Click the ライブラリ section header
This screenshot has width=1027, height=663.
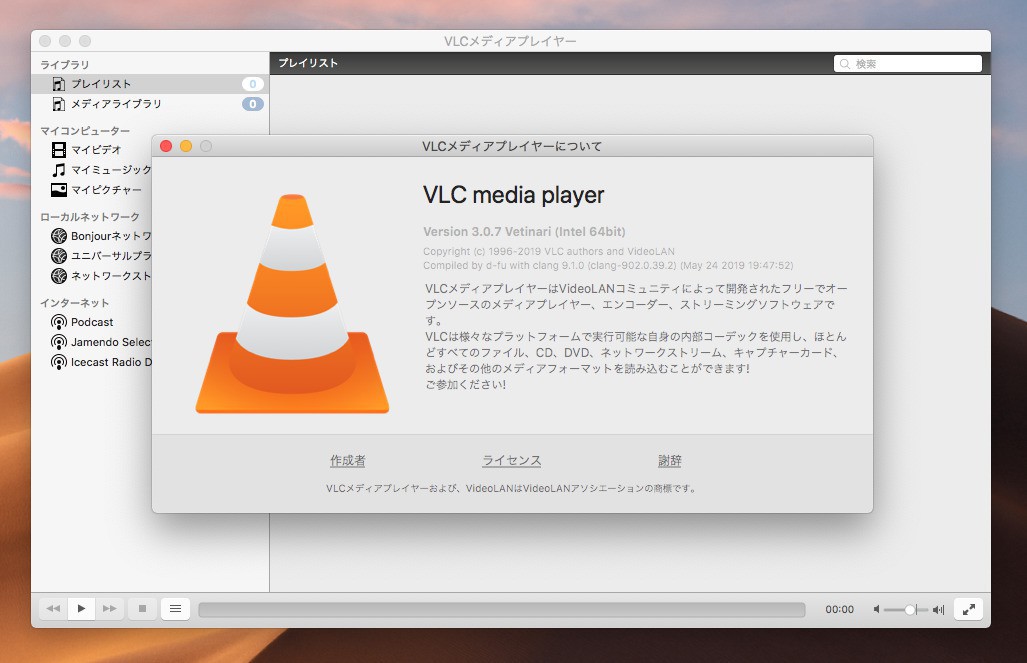coord(65,64)
